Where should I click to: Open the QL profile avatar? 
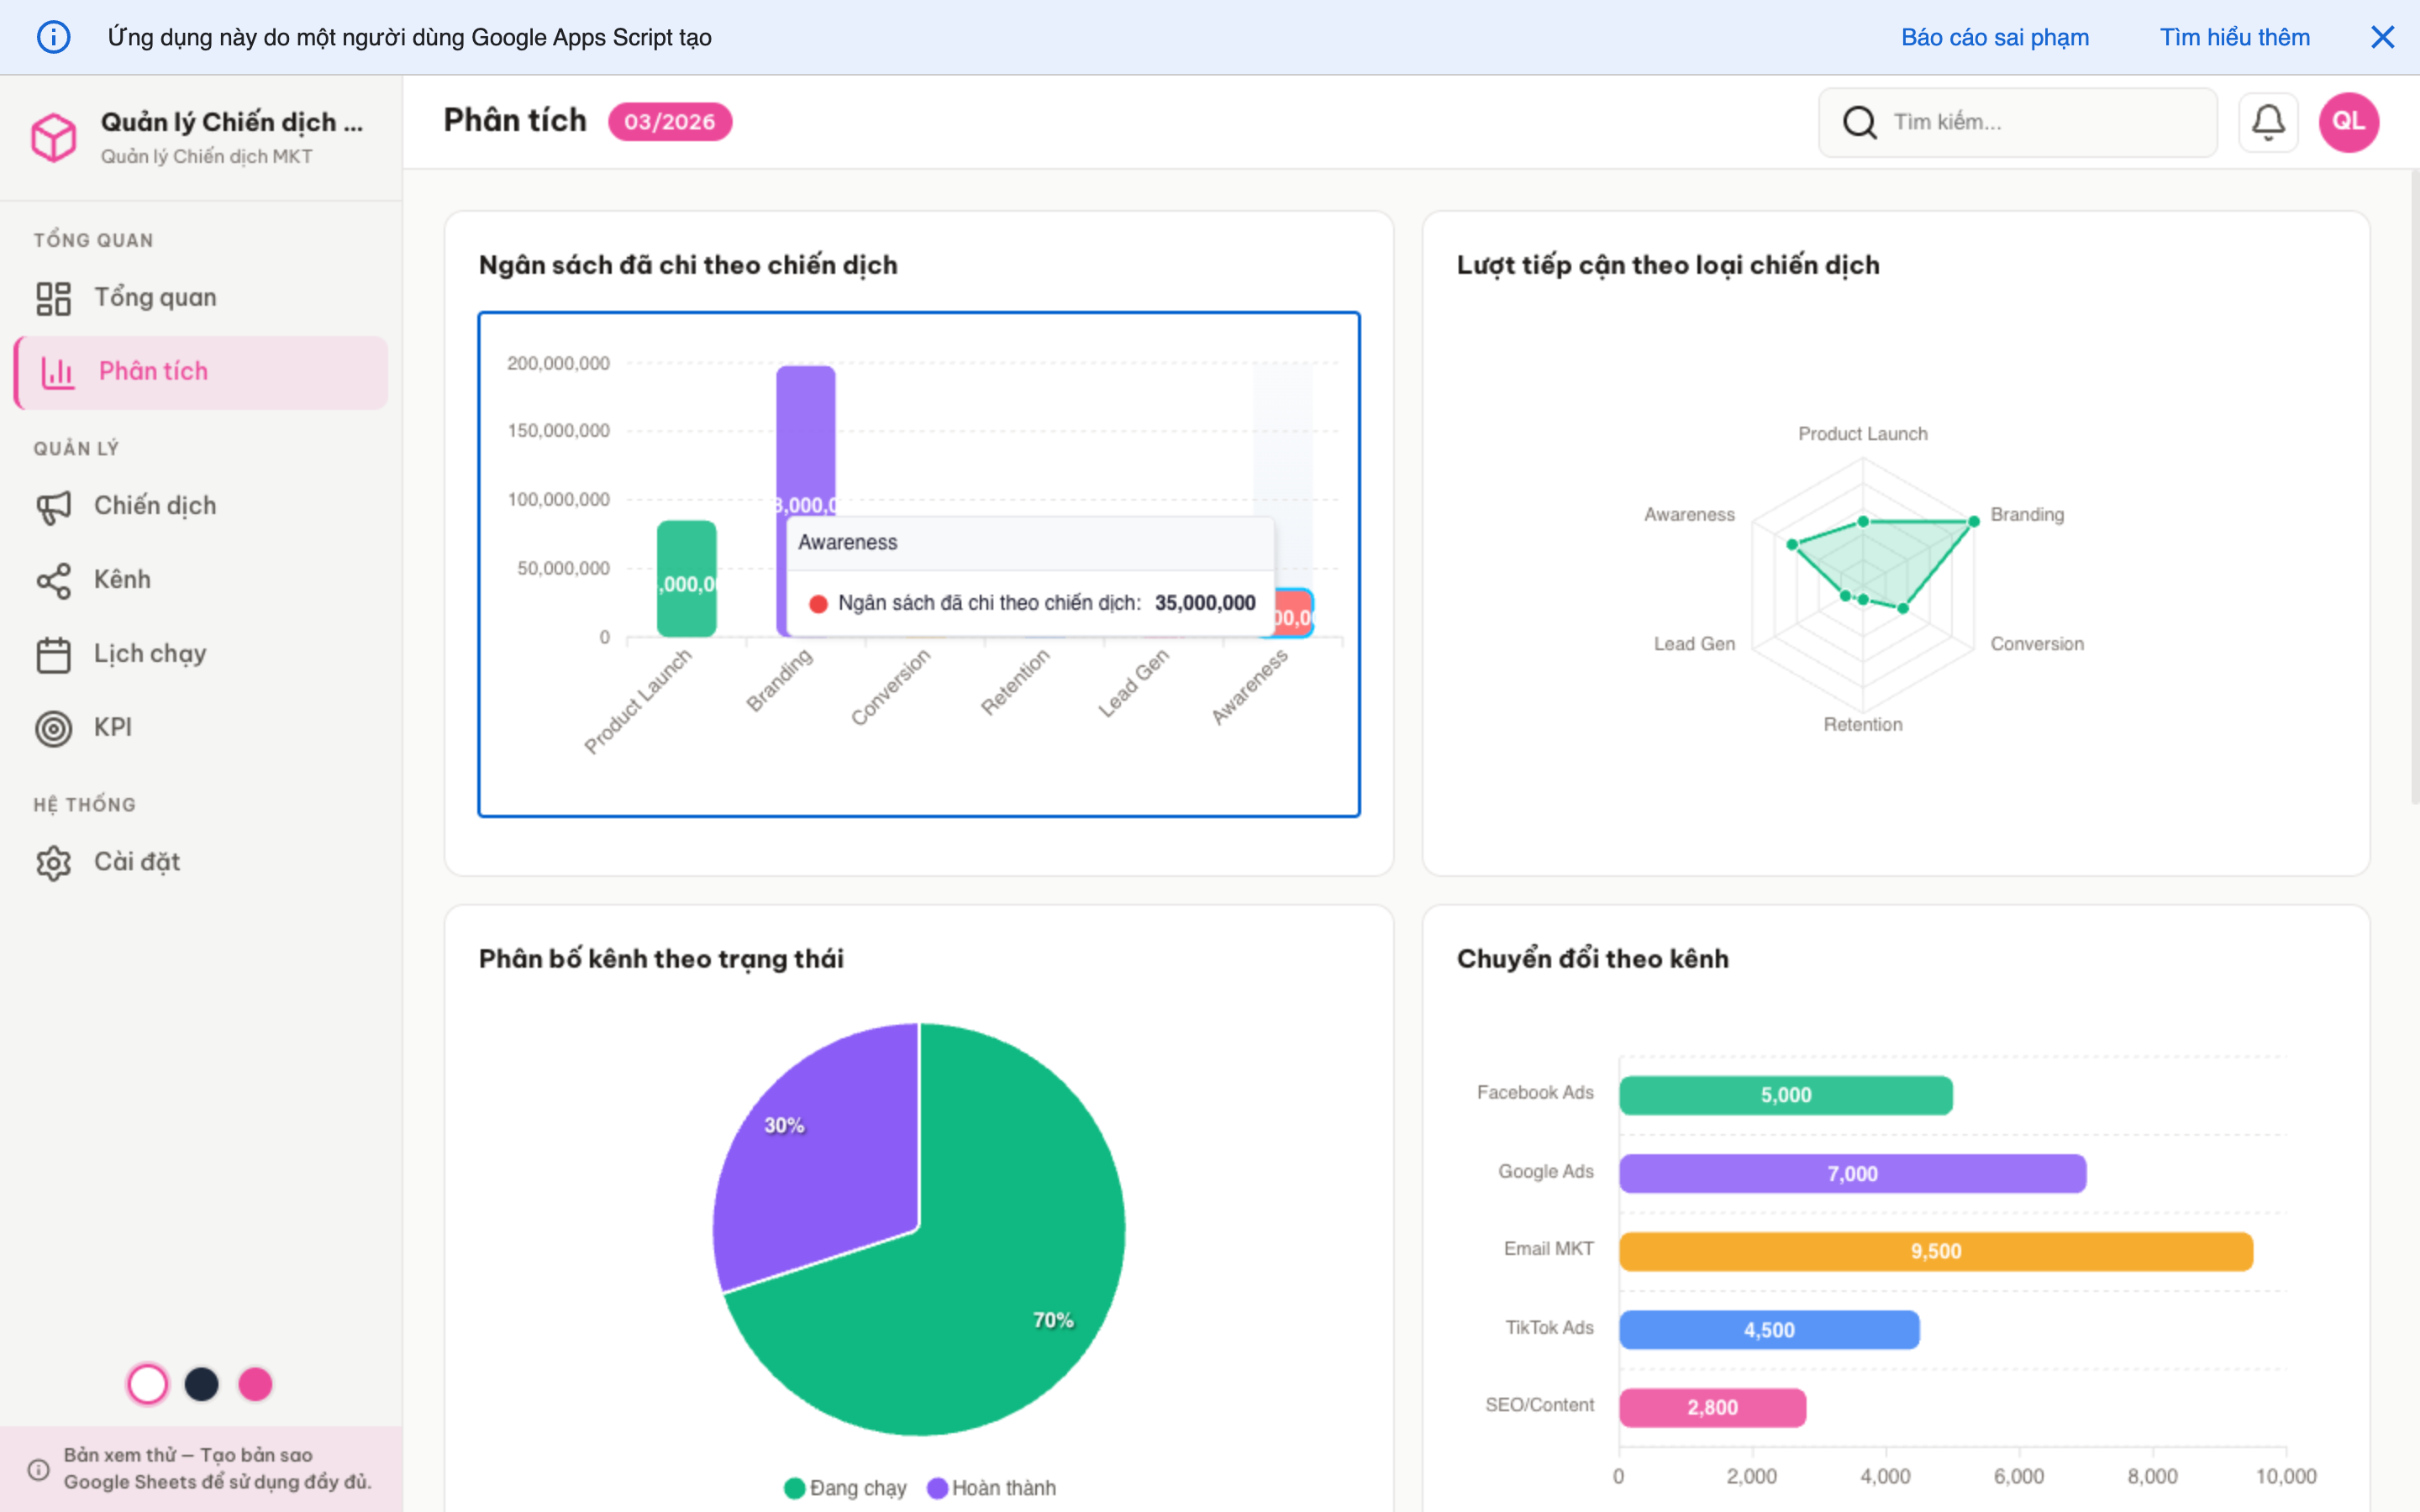pos(2349,121)
